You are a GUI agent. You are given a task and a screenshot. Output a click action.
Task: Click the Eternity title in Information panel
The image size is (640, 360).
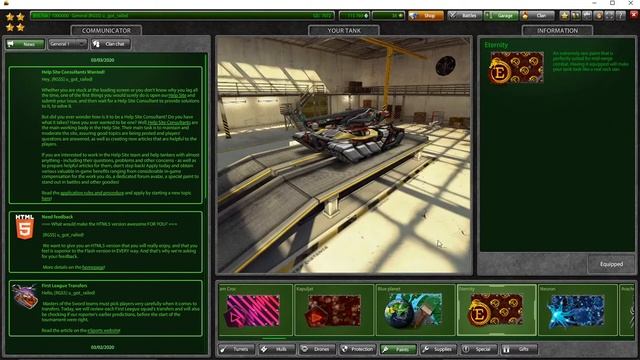click(496, 45)
